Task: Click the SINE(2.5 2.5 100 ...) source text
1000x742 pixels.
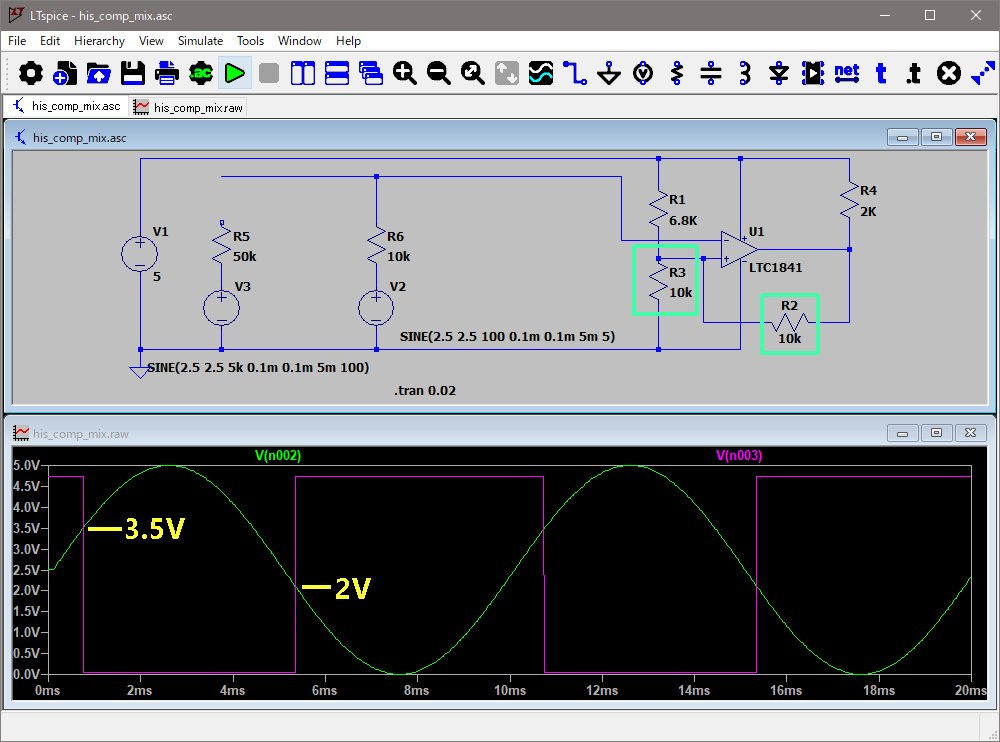Action: pyautogui.click(x=508, y=336)
